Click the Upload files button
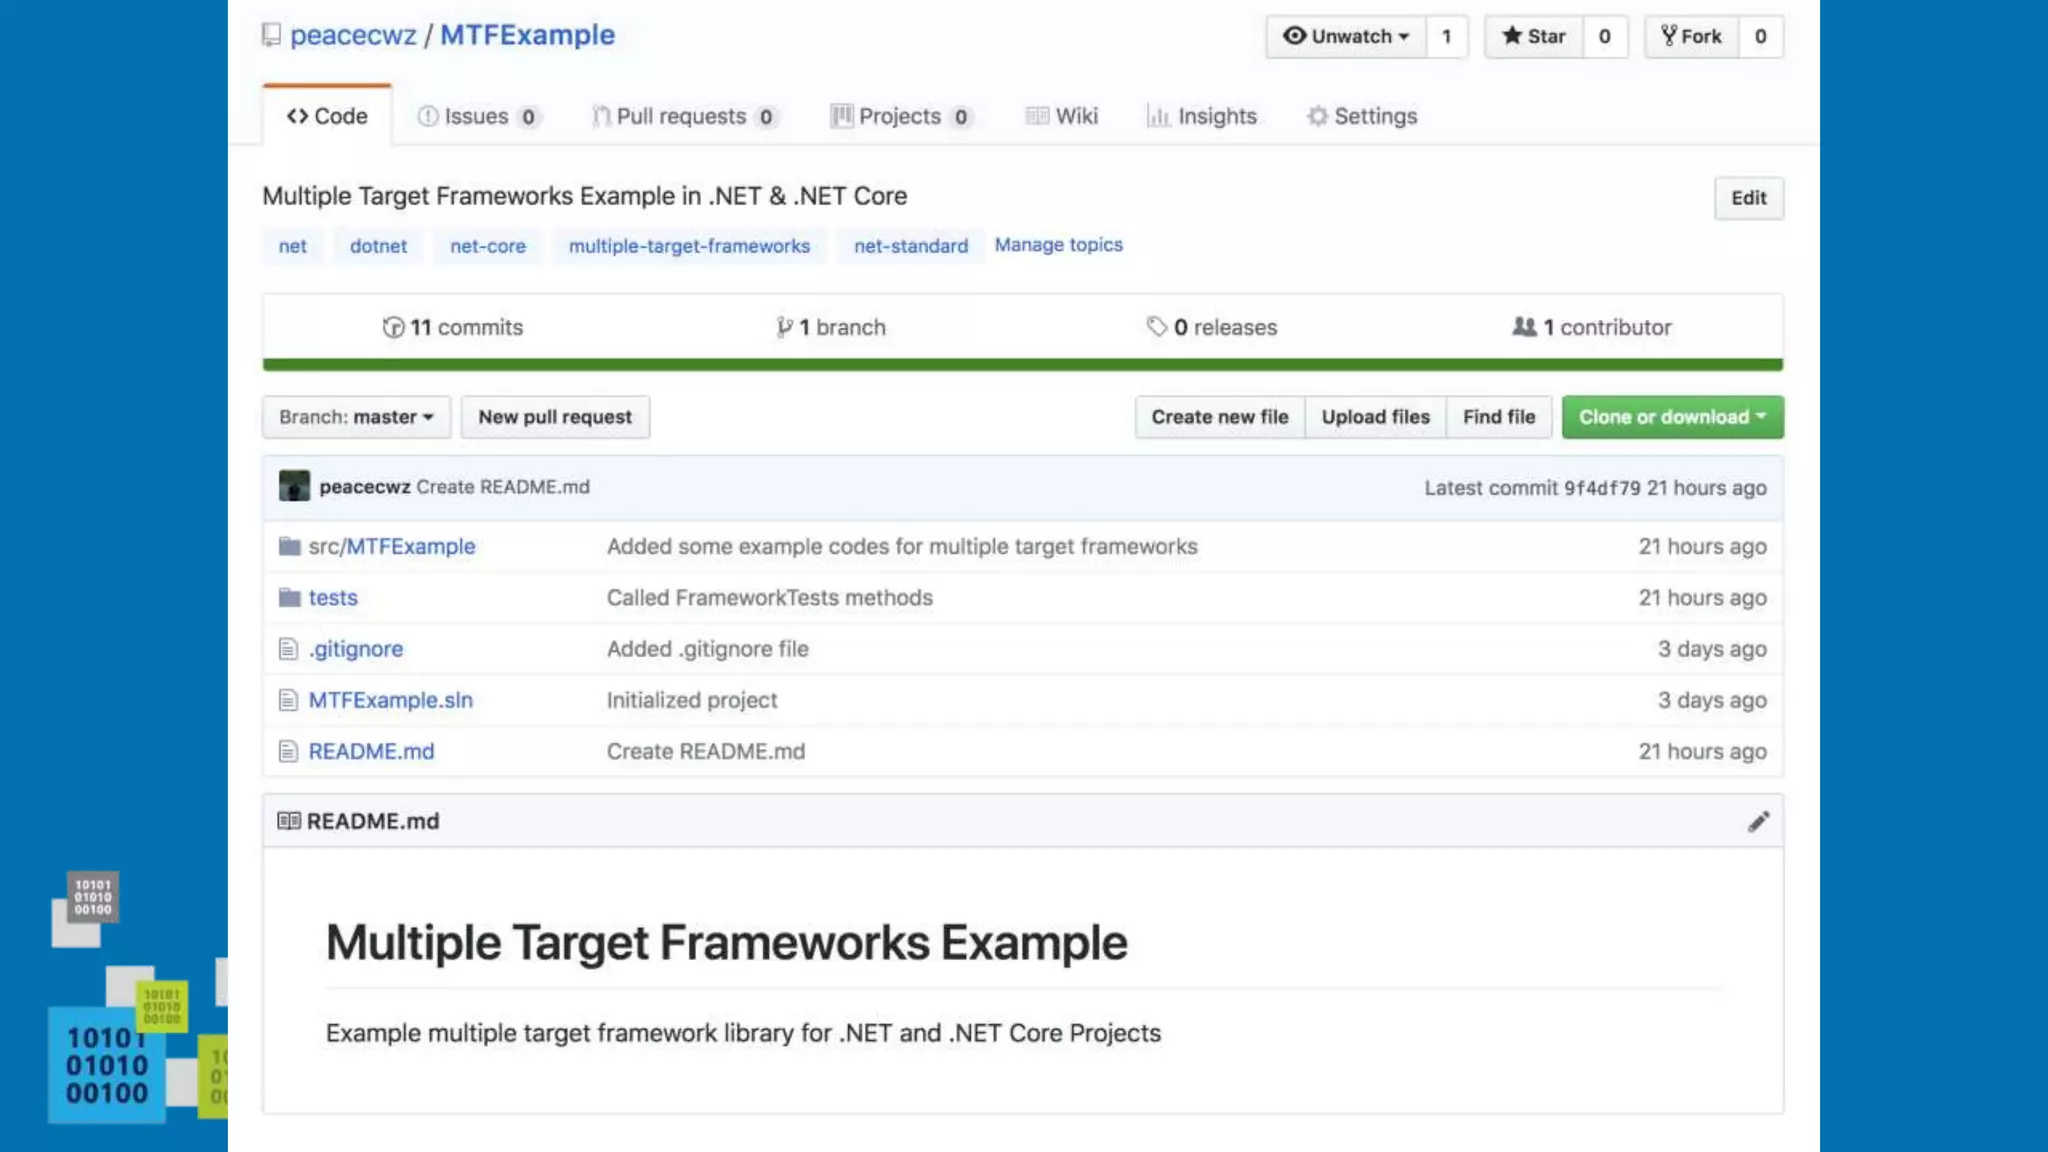 [1376, 417]
